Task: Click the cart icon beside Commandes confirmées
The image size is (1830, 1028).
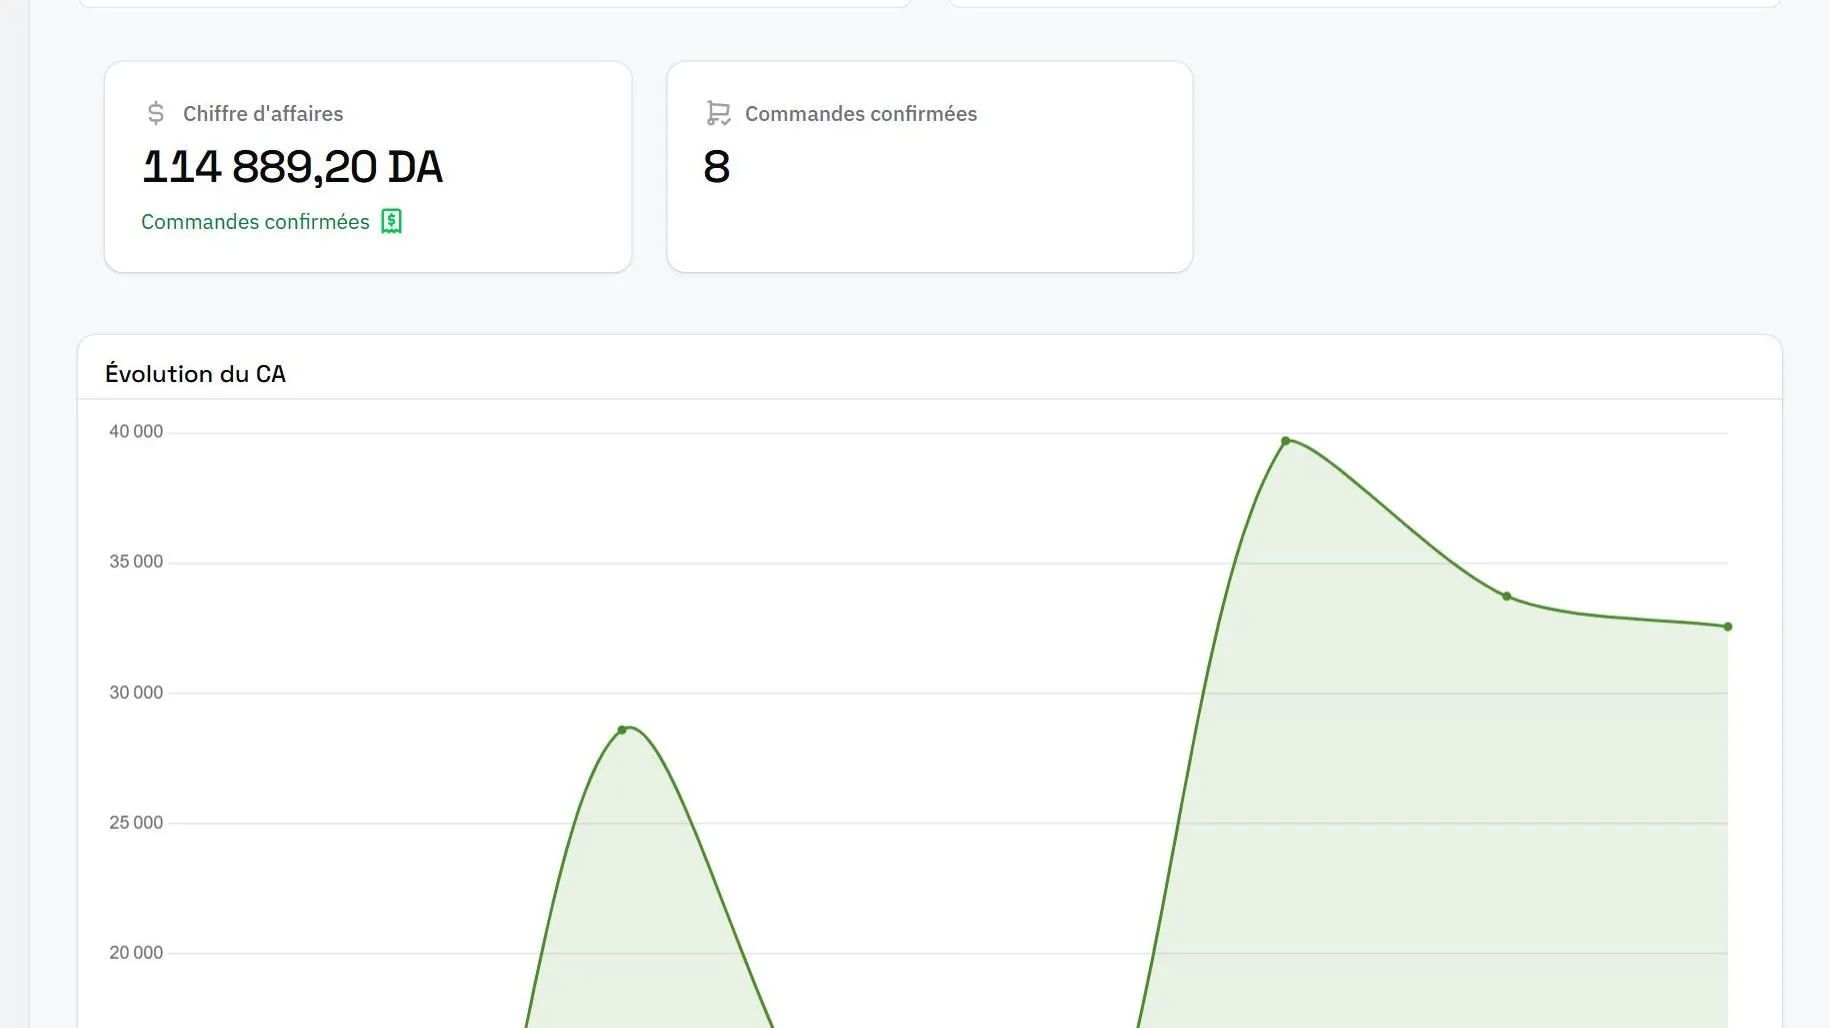Action: pos(718,113)
